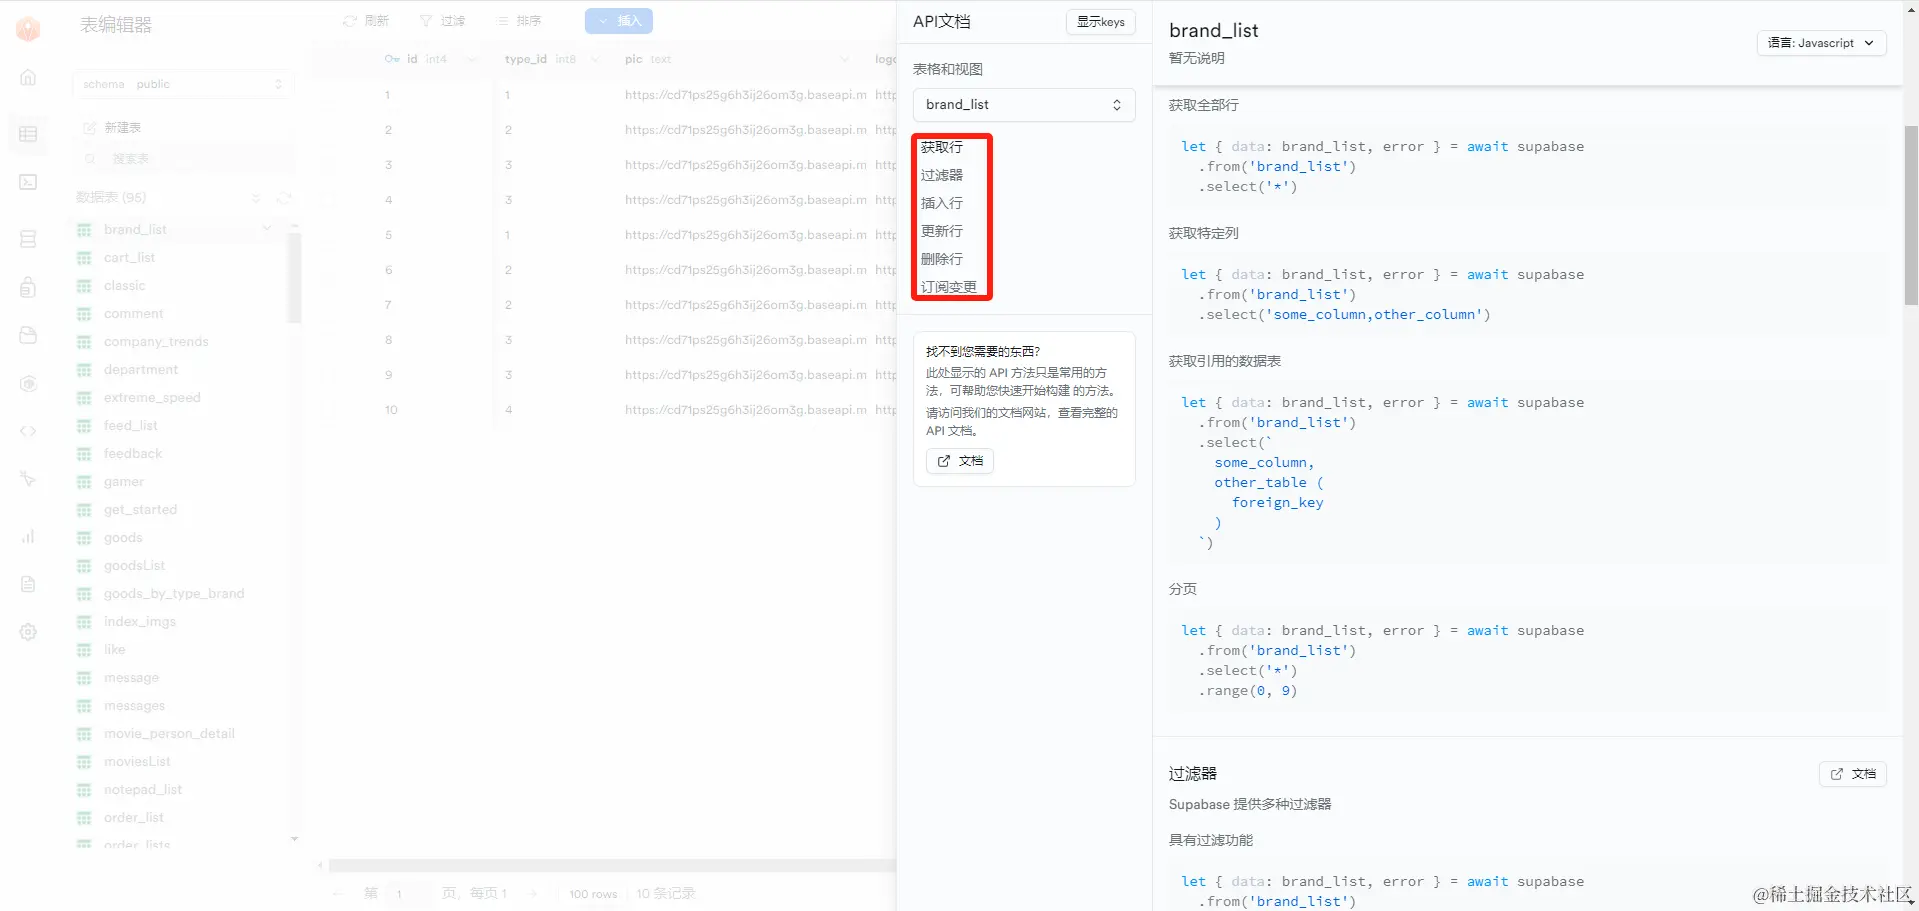Screen dimensions: 1919x911
Task: Click the table icon beside cart_list
Action: point(84,258)
